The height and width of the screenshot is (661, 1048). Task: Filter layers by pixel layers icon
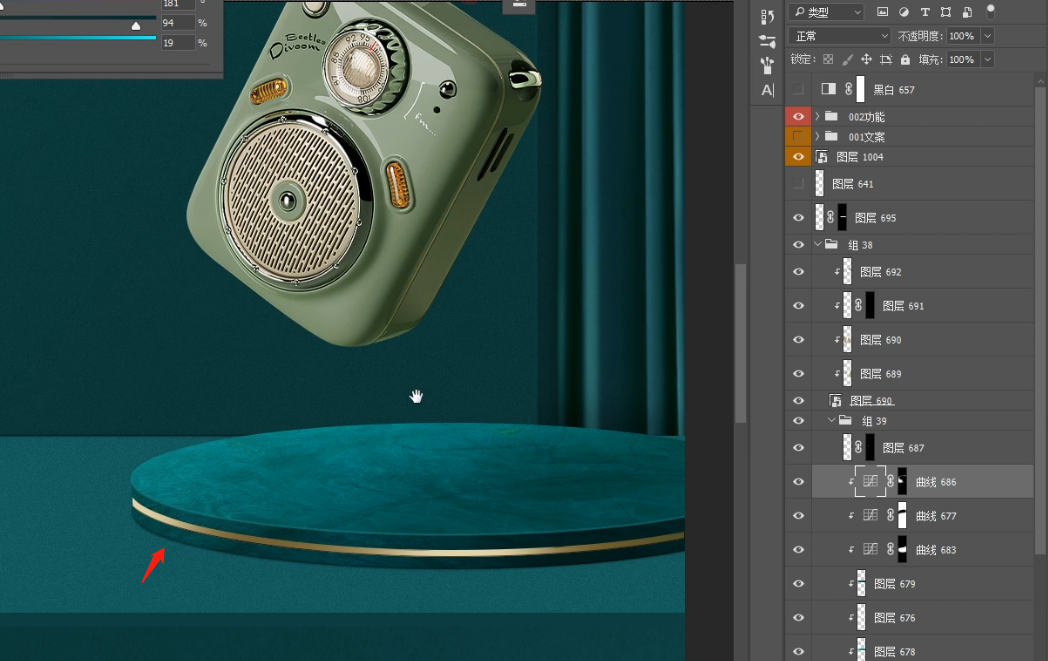click(883, 12)
